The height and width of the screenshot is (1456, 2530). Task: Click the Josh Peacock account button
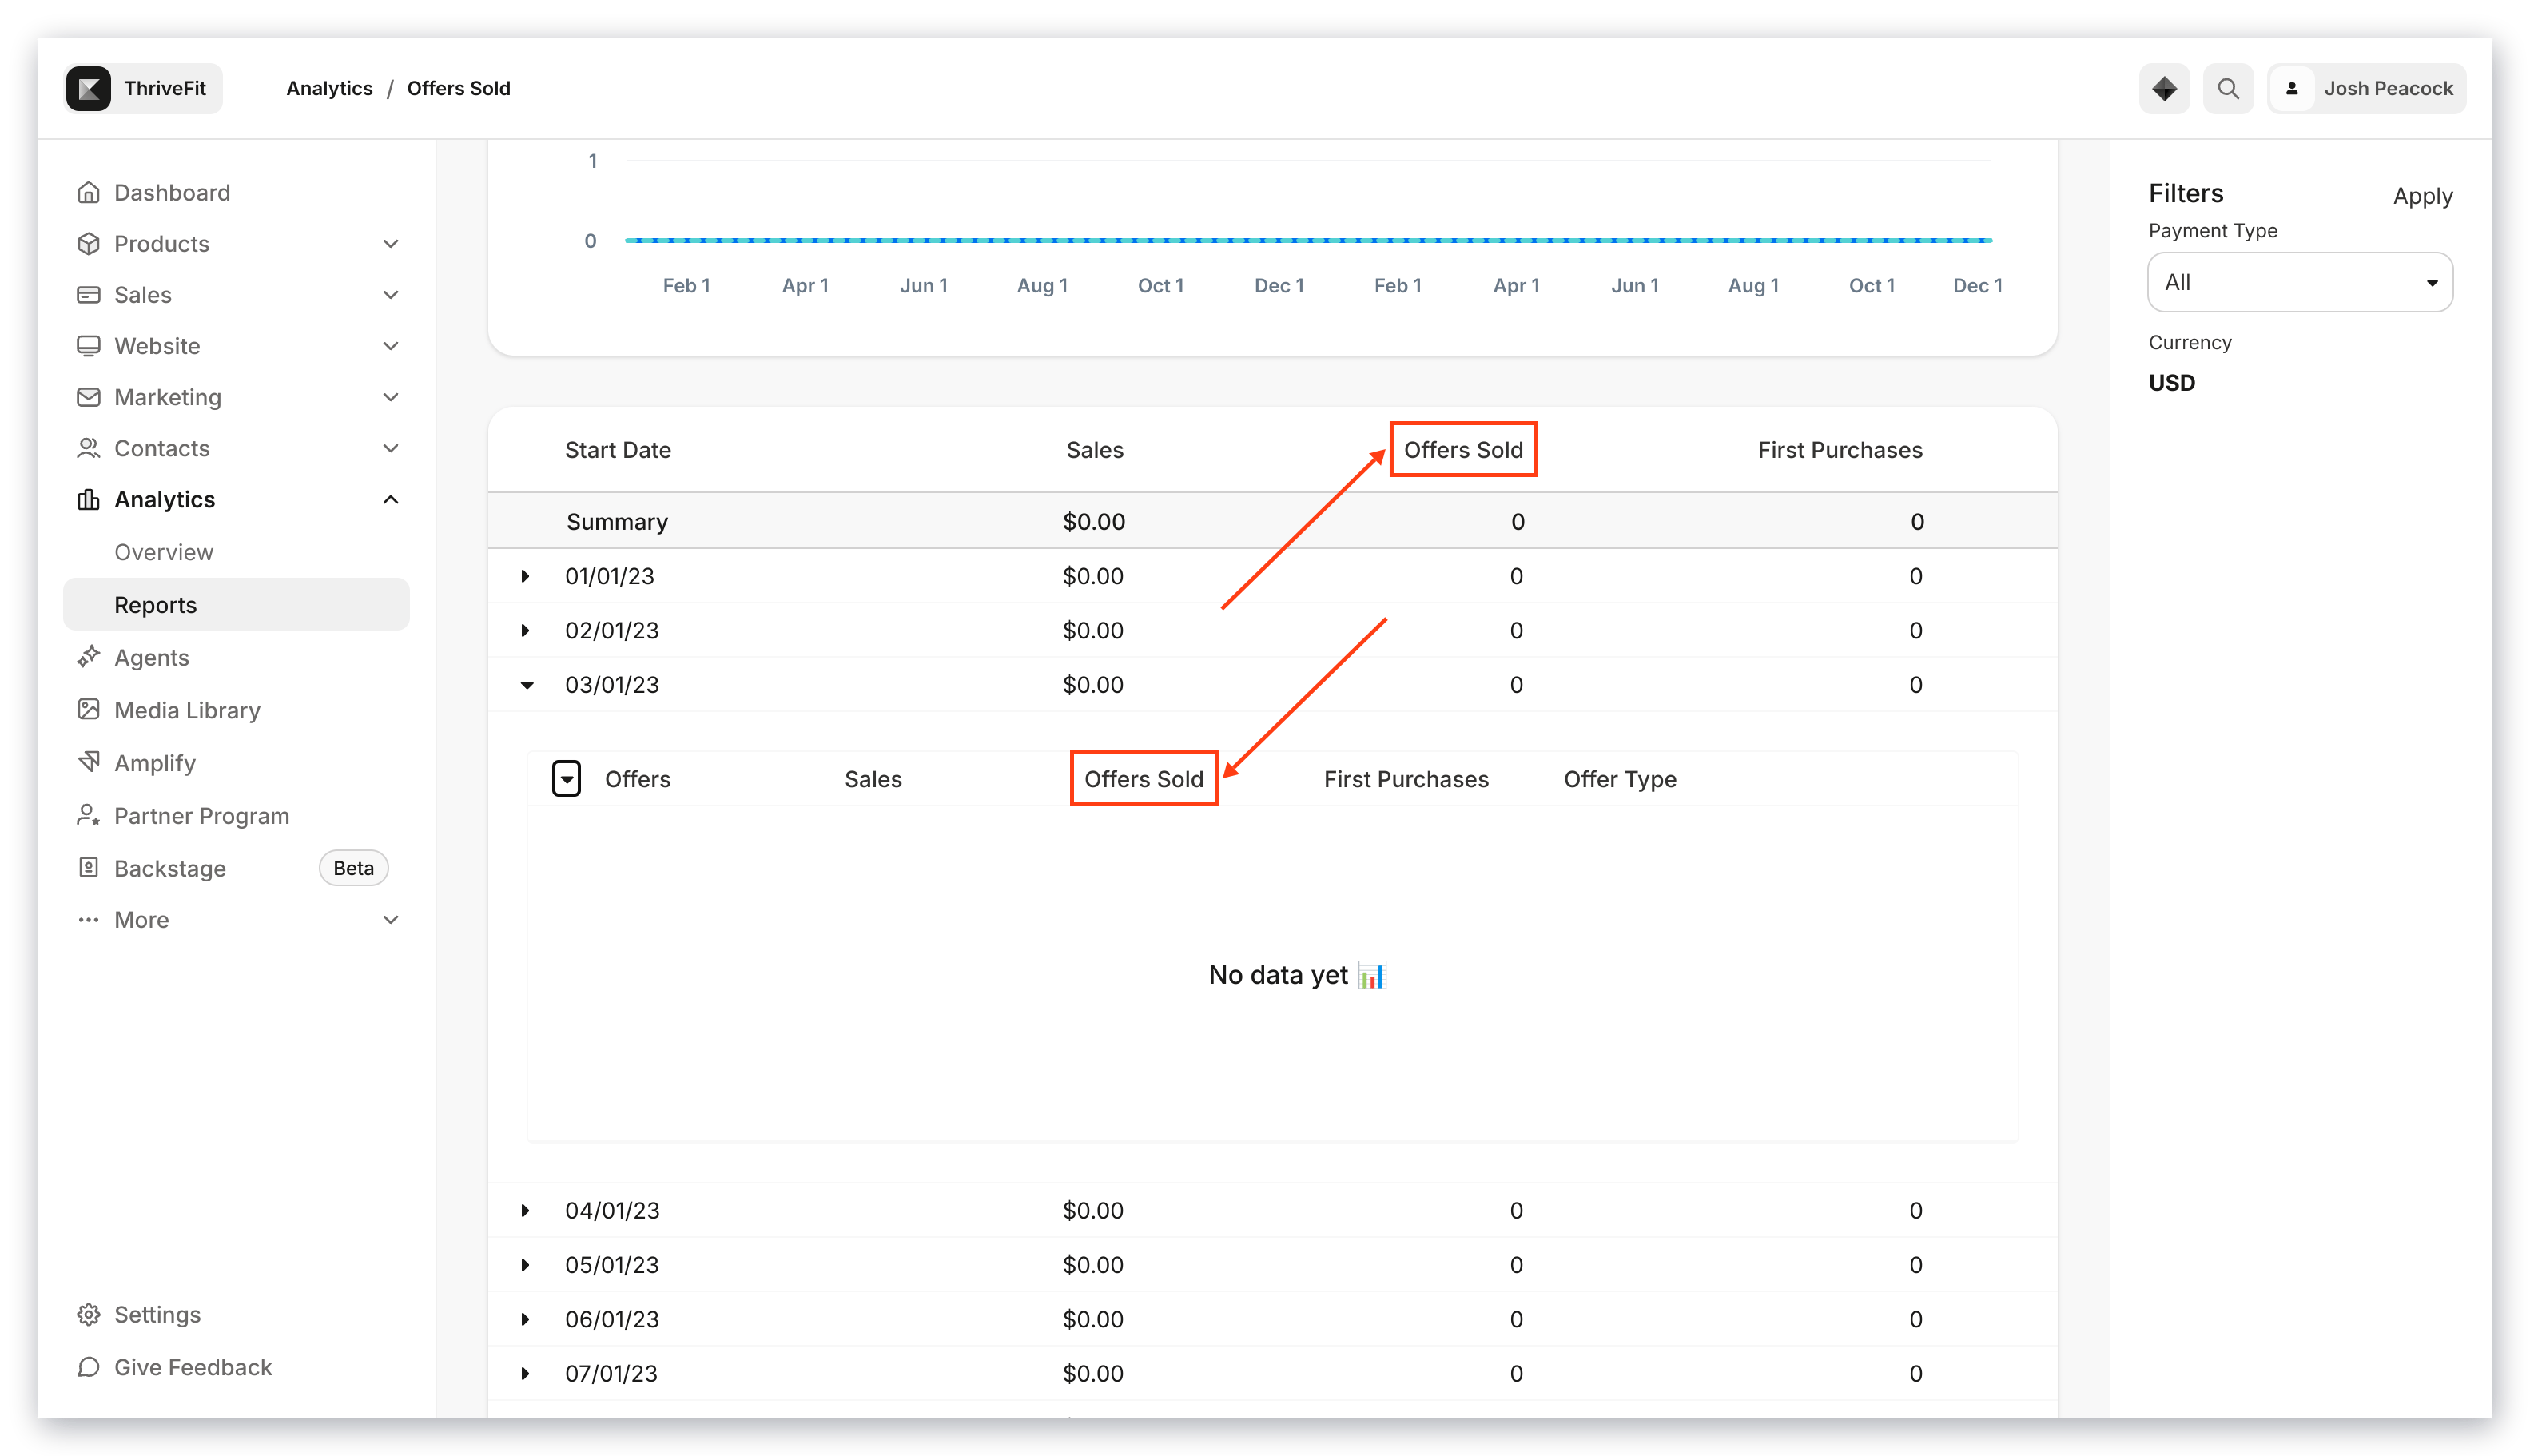2366,88
